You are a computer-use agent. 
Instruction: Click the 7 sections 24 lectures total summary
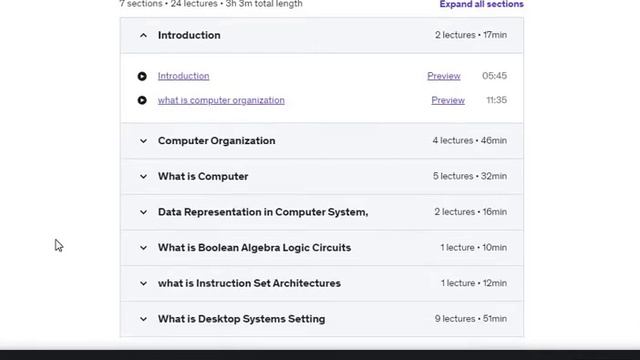pyautogui.click(x=211, y=4)
